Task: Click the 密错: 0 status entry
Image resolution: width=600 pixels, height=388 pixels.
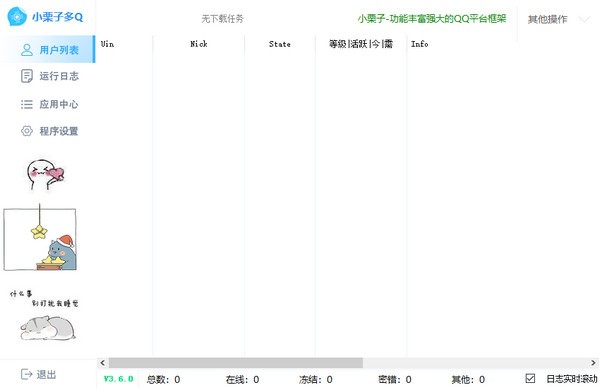Action: pos(395,379)
